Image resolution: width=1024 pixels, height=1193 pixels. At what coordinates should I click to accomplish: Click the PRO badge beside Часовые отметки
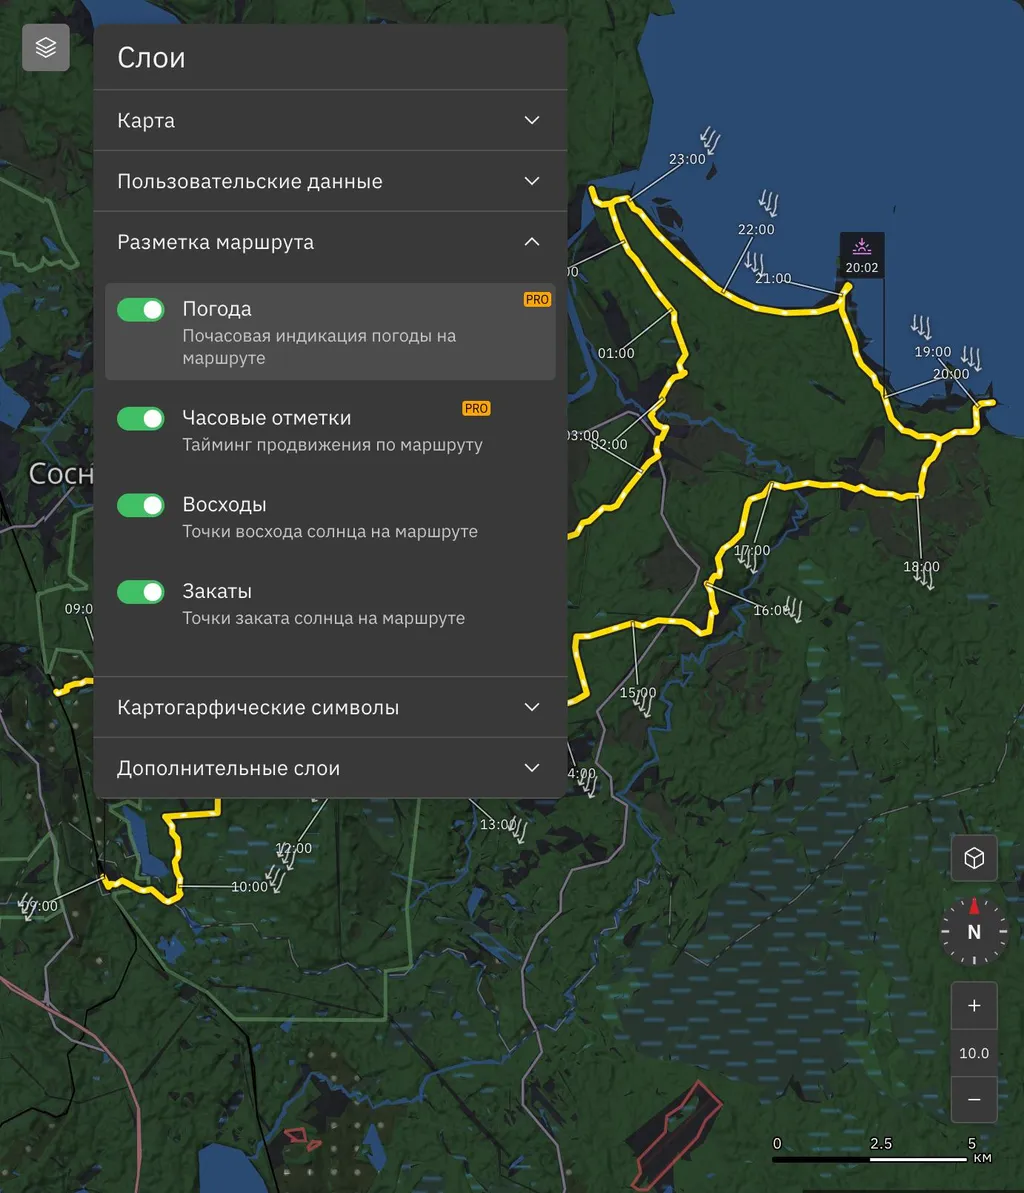(476, 408)
